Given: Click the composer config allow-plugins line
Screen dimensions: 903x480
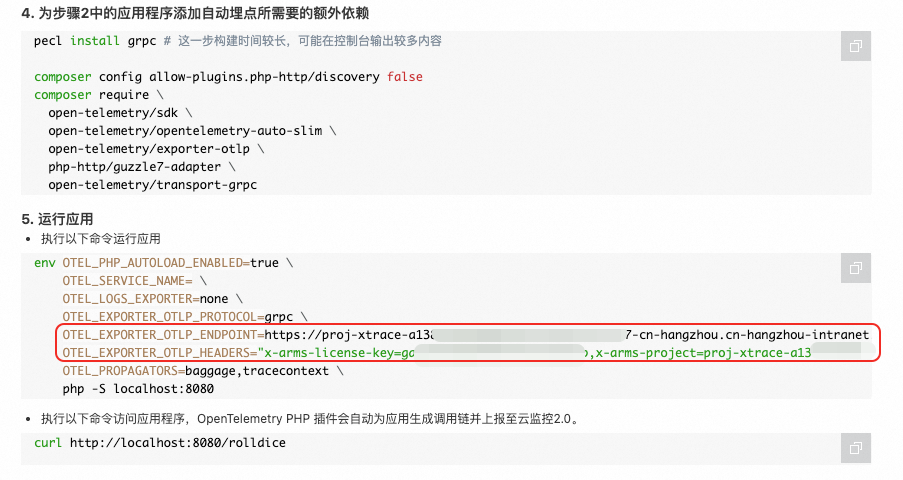Looking at the screenshot, I should [228, 77].
